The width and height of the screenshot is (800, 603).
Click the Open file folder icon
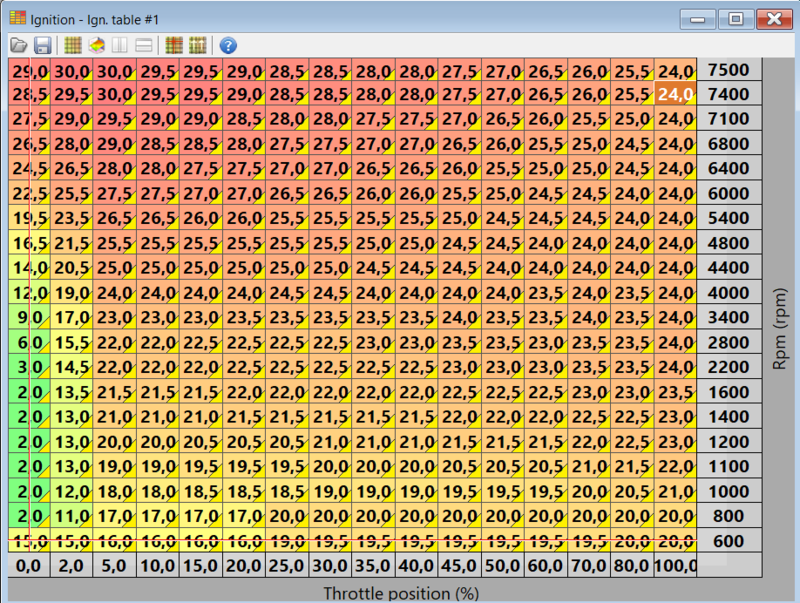point(18,45)
